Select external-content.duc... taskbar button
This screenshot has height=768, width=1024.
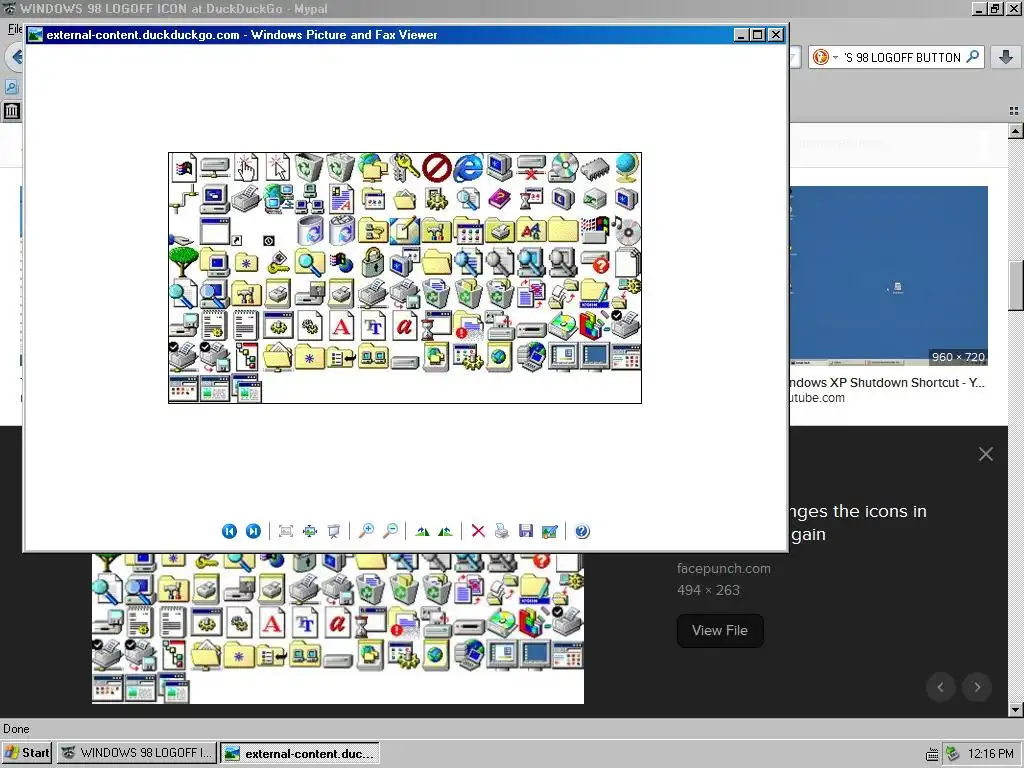(300, 753)
